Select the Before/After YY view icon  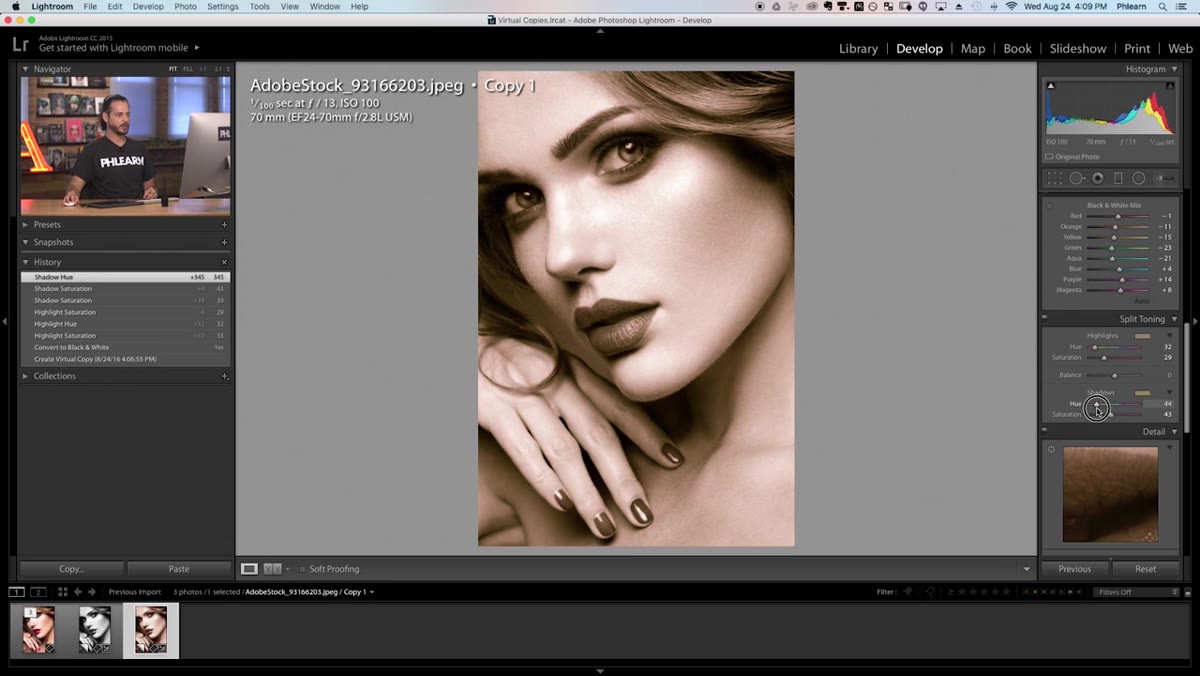click(272, 569)
